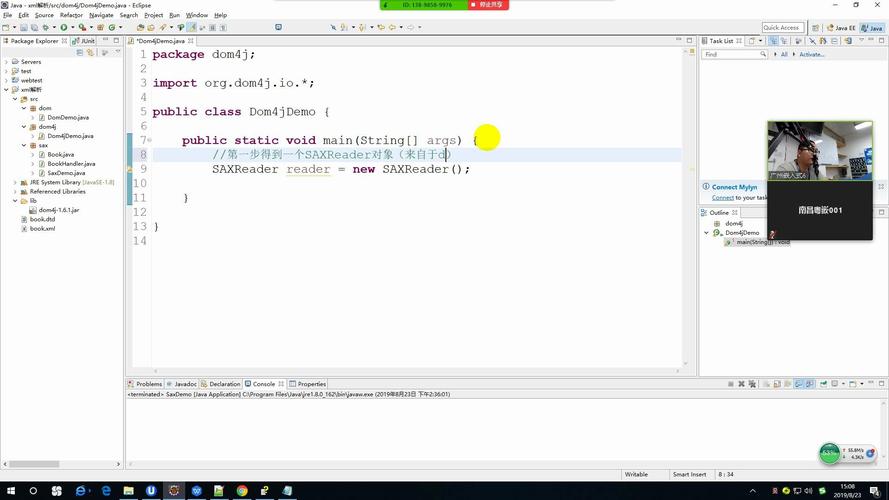Click the magnifier icon in Find field
This screenshot has width=889, height=500.
pos(763,54)
